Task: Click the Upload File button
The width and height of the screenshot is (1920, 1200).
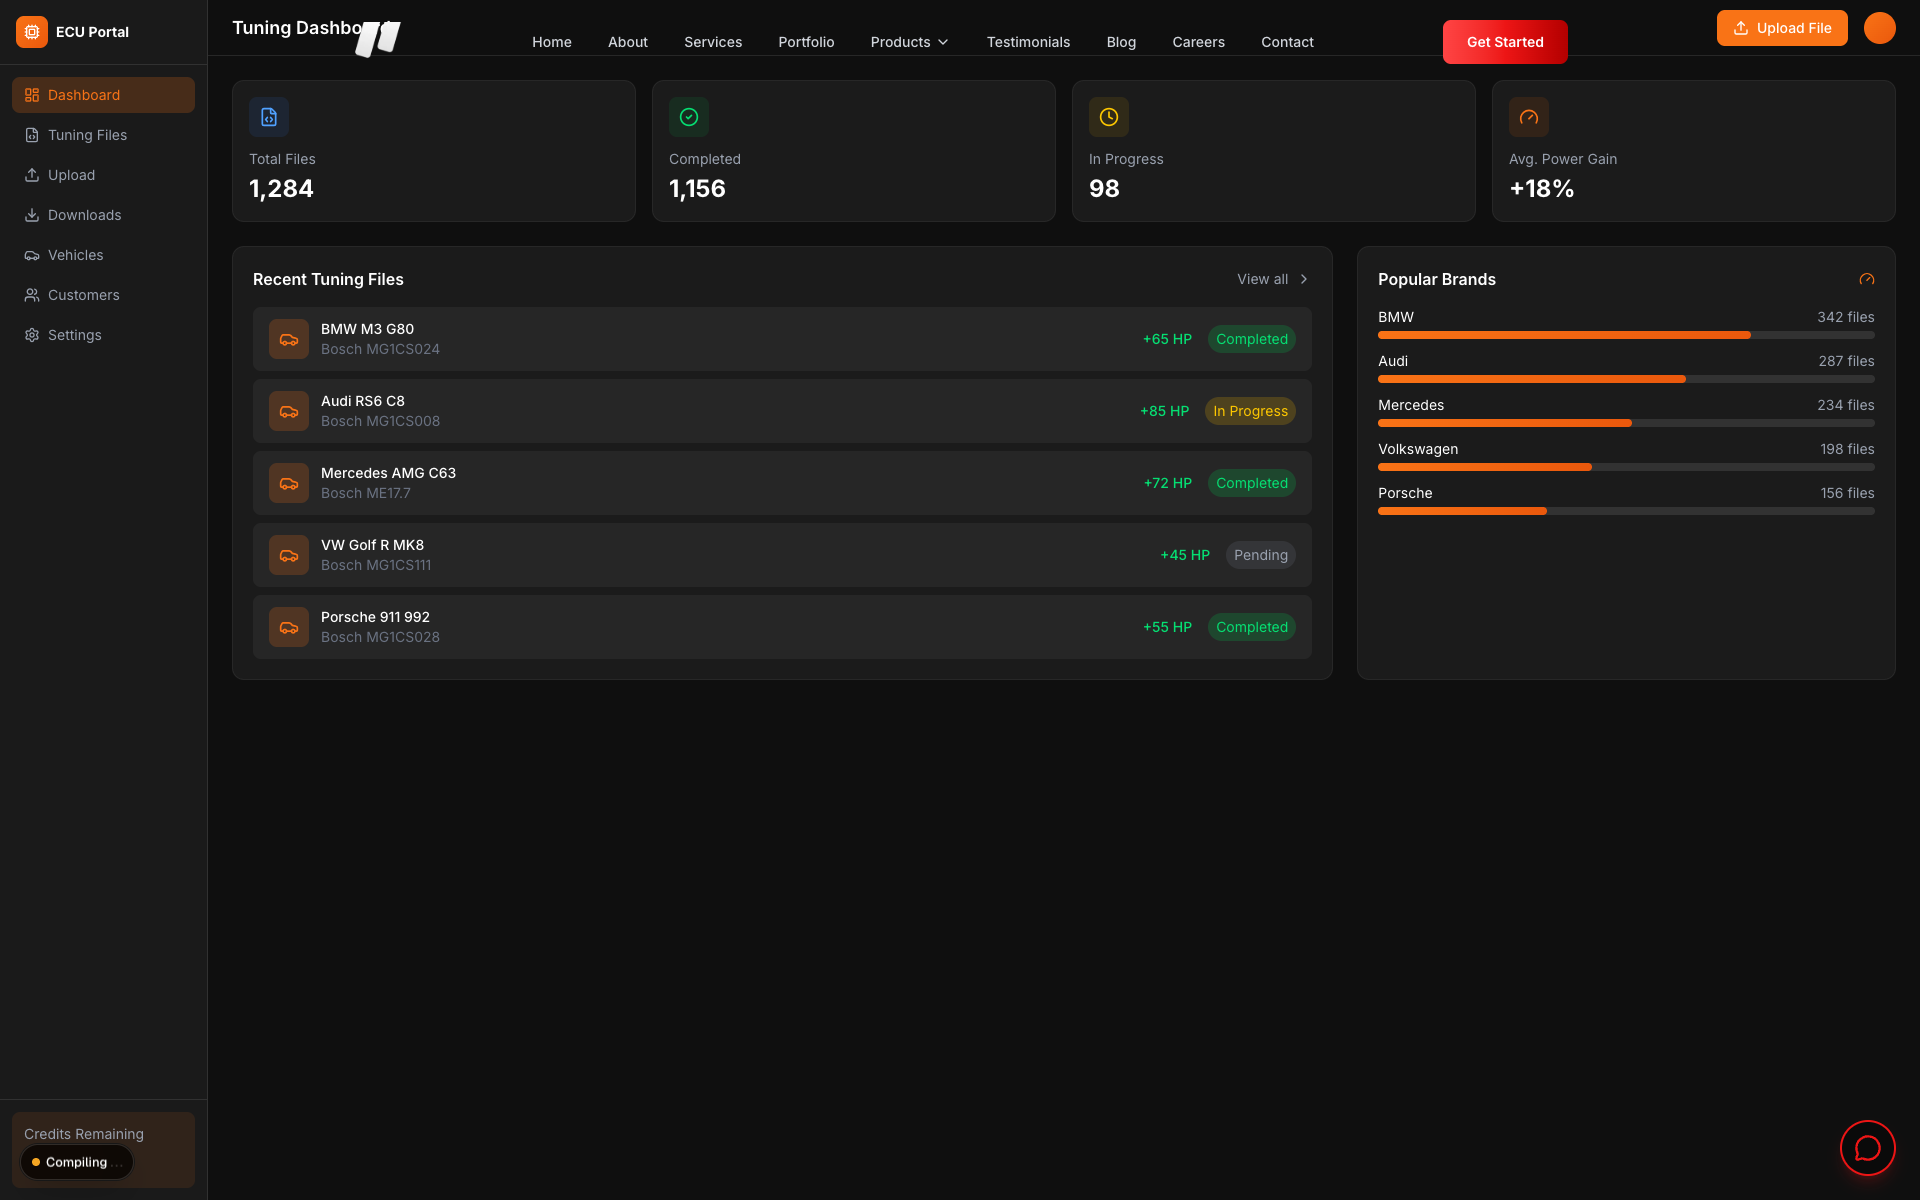Action: tap(1781, 28)
